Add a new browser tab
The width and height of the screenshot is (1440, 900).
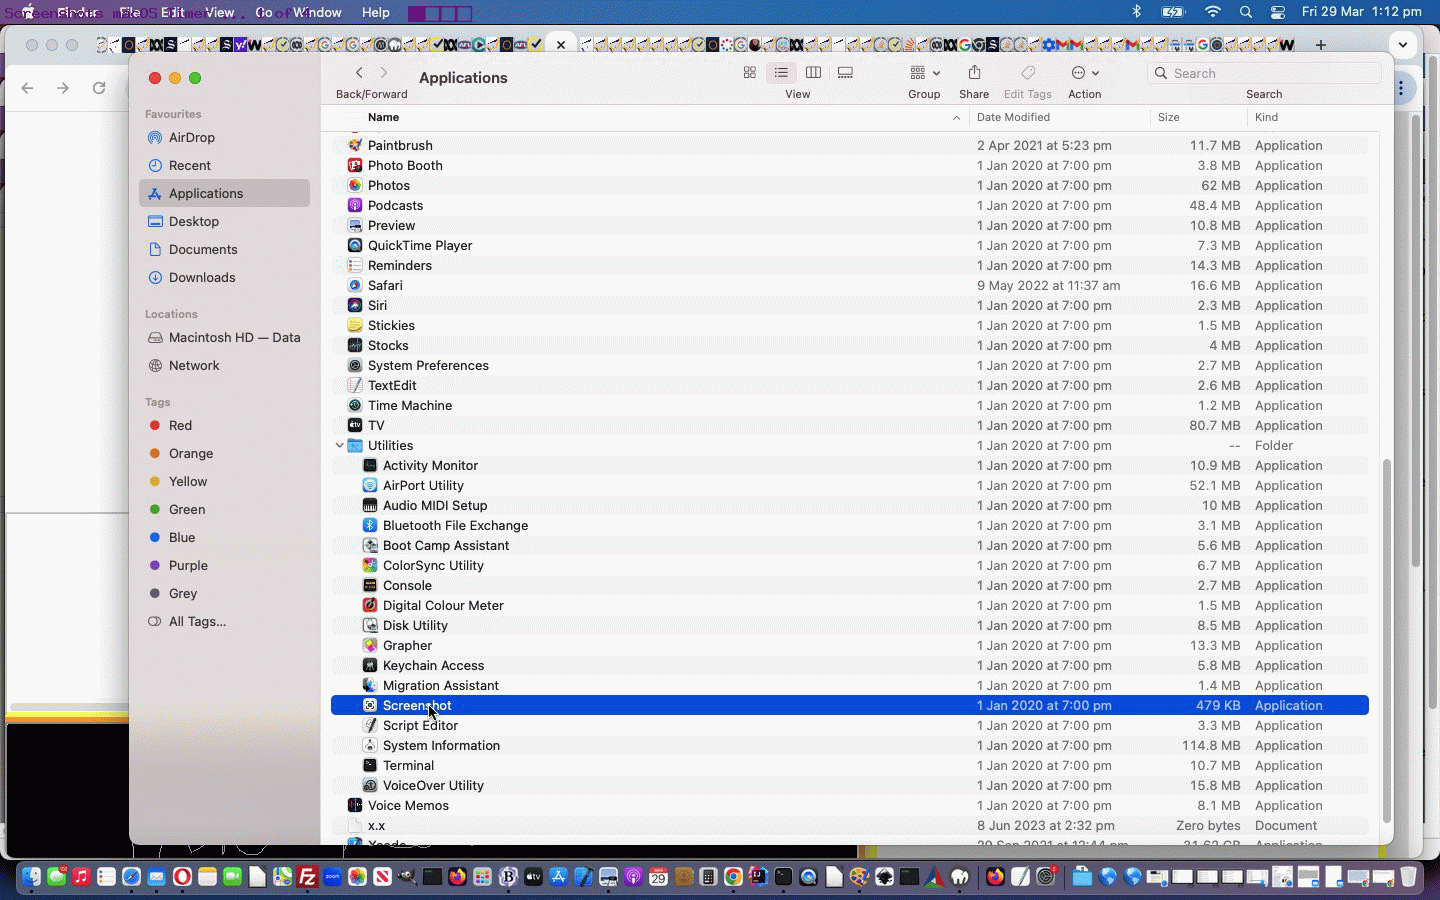coord(1321,44)
